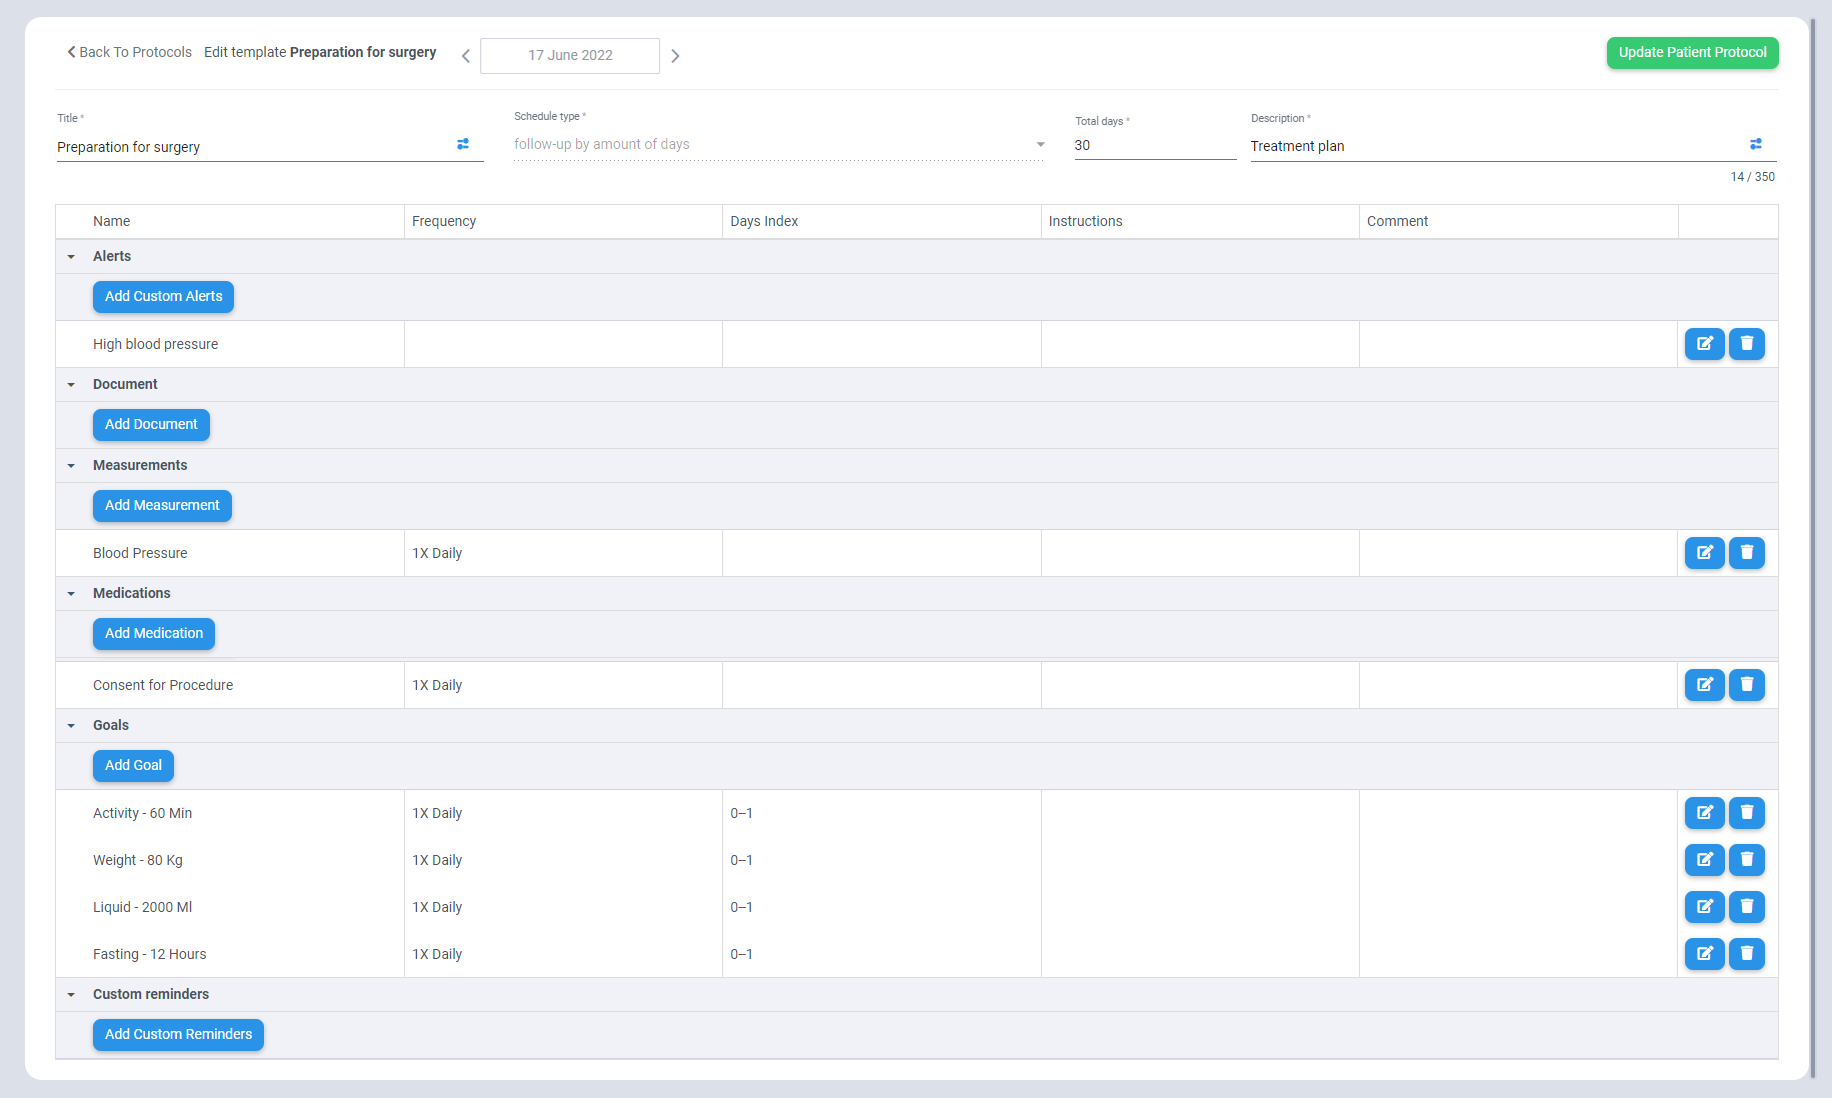Delete the Weight - 80 Kg goal
The height and width of the screenshot is (1098, 1832).
pos(1746,860)
